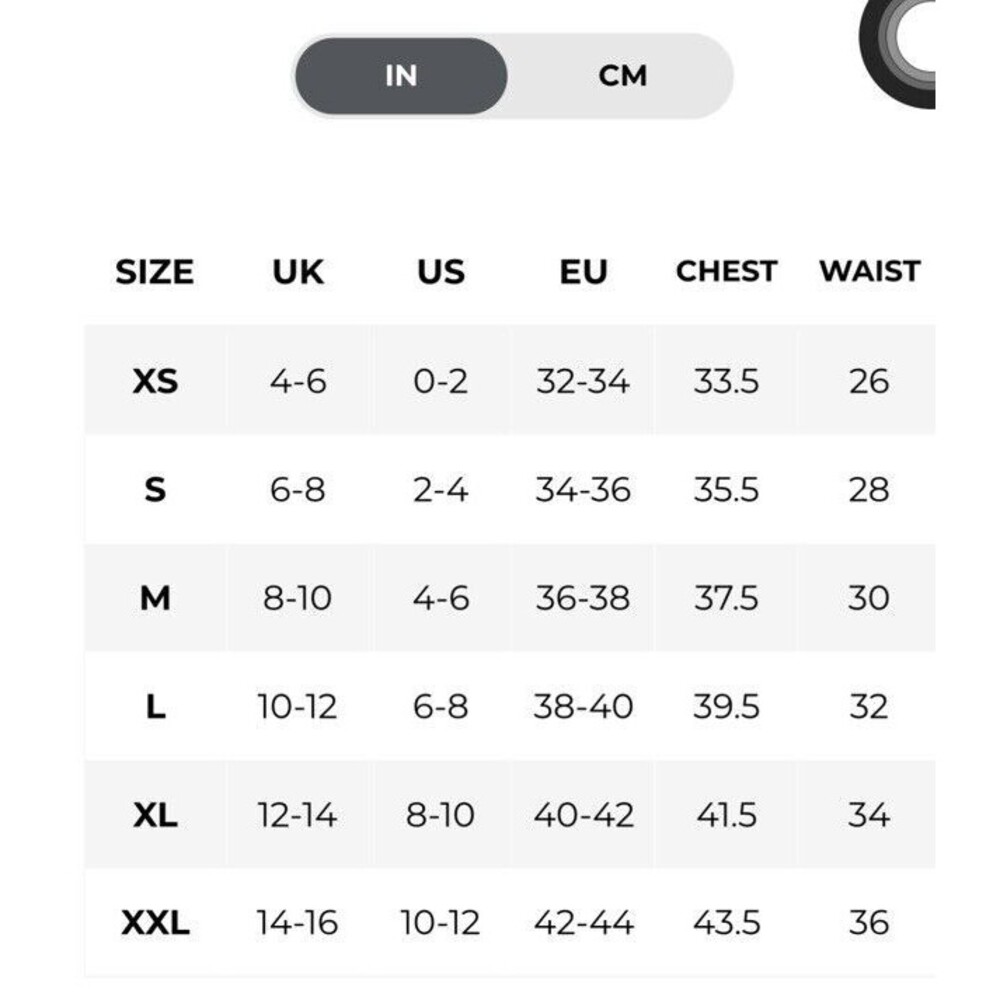The width and height of the screenshot is (1000, 1000).
Task: Click the UK 12-14 cell
Action: [x=297, y=815]
